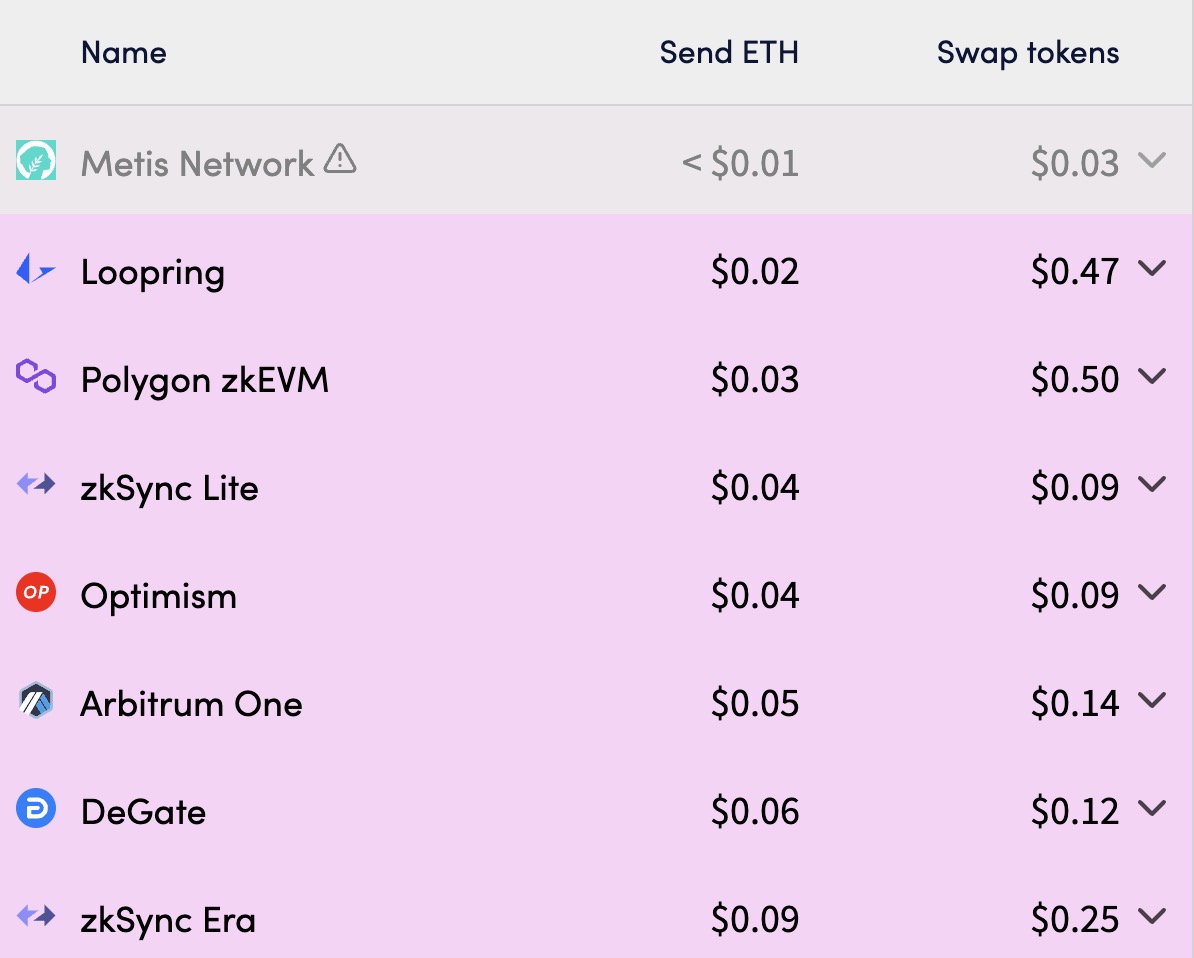Open the Optimism row dropdown chevron
This screenshot has height=958, width=1194.
[1152, 593]
